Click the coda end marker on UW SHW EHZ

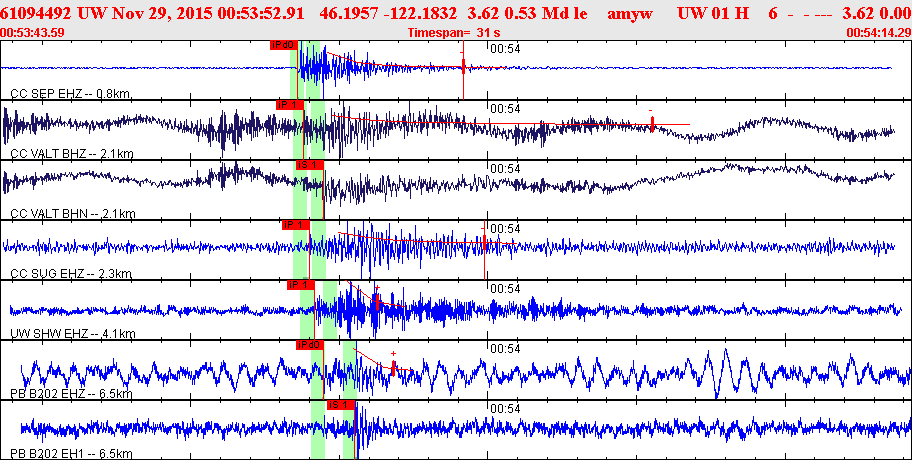click(x=377, y=302)
